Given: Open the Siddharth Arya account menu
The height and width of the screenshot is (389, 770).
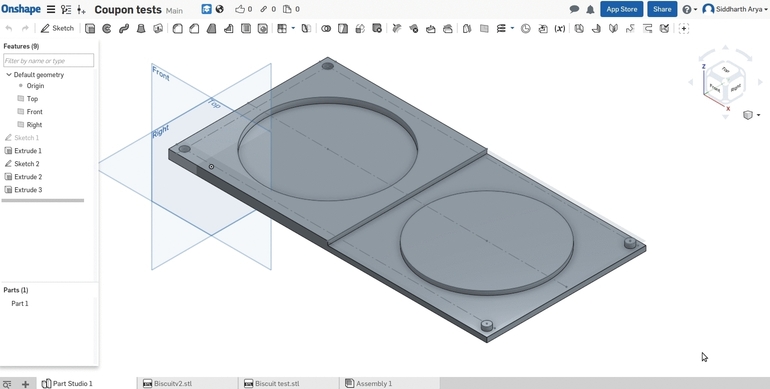Looking at the screenshot, I should pyautogui.click(x=735, y=9).
